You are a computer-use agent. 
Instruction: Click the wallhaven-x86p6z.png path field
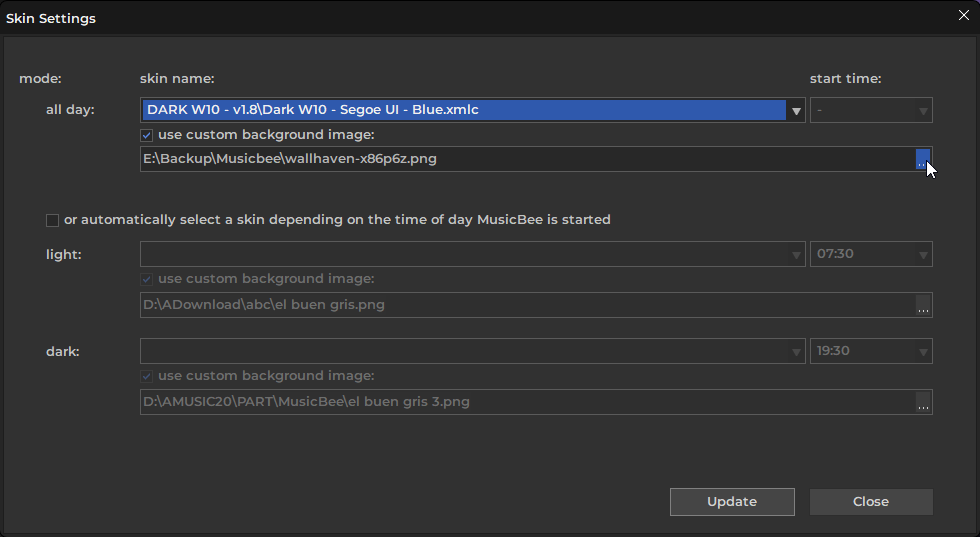click(x=528, y=159)
